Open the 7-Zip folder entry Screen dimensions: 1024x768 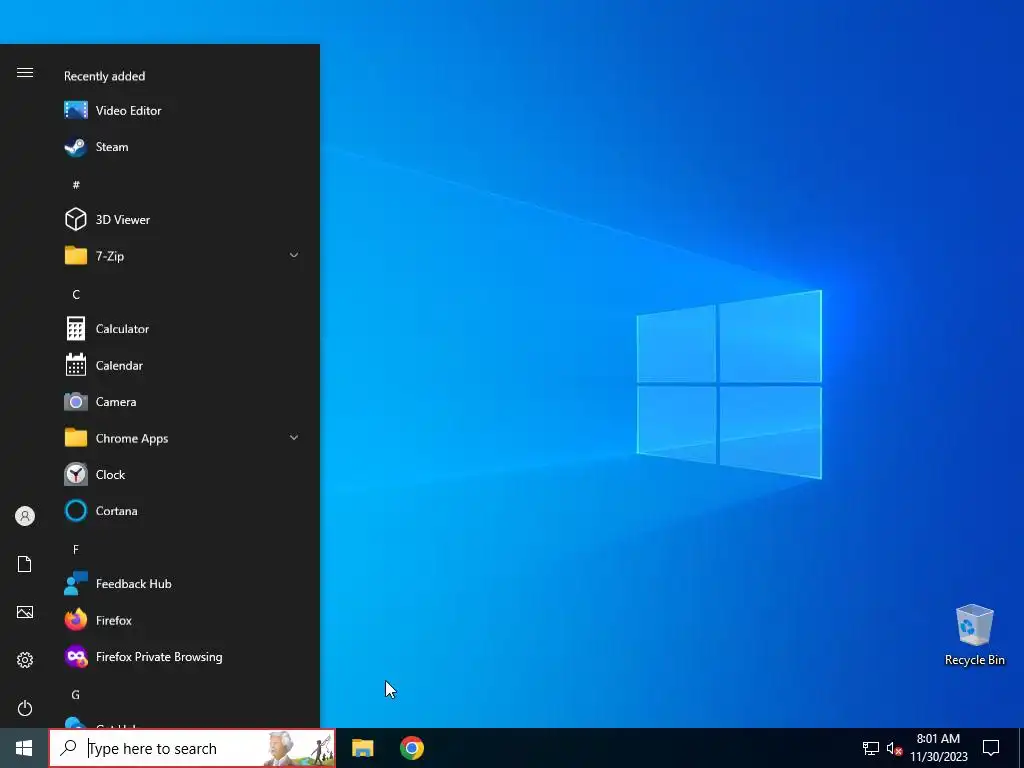(x=182, y=256)
